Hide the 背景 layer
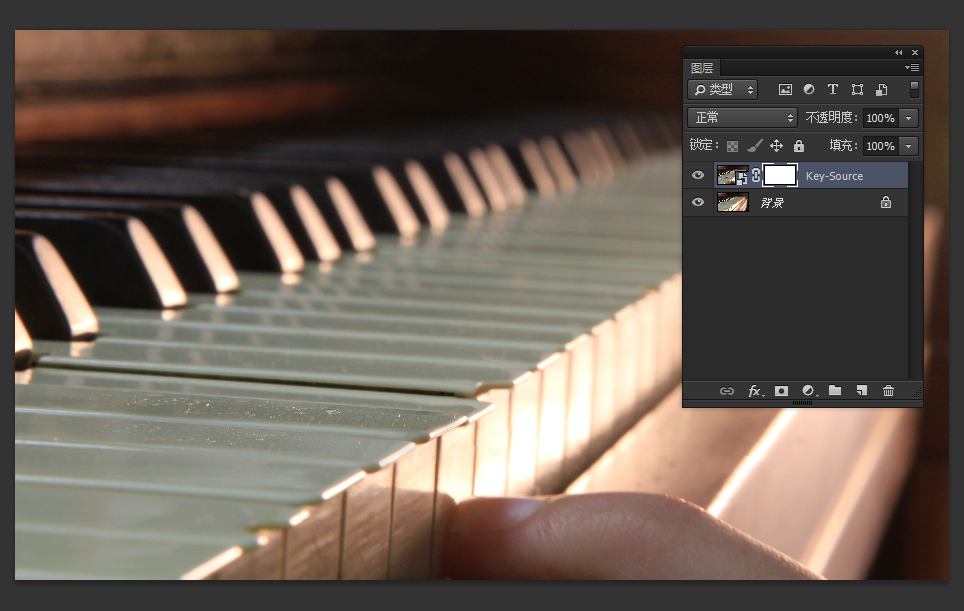 tap(698, 202)
